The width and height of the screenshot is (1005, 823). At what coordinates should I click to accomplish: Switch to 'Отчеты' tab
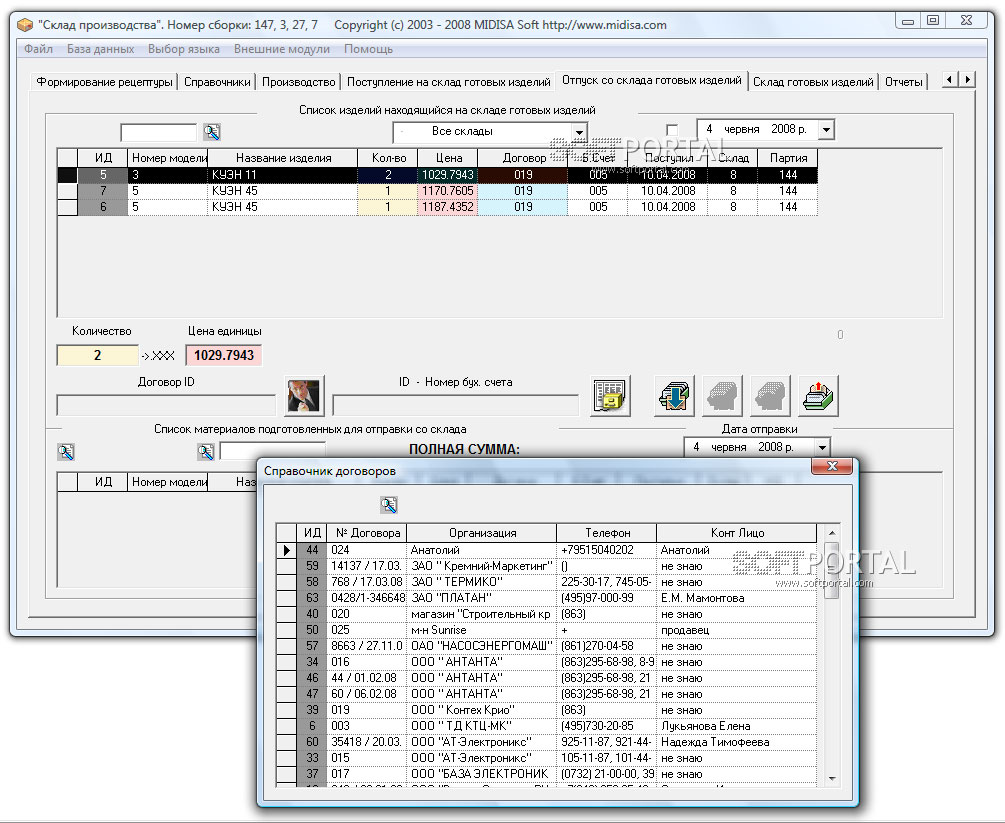point(904,82)
